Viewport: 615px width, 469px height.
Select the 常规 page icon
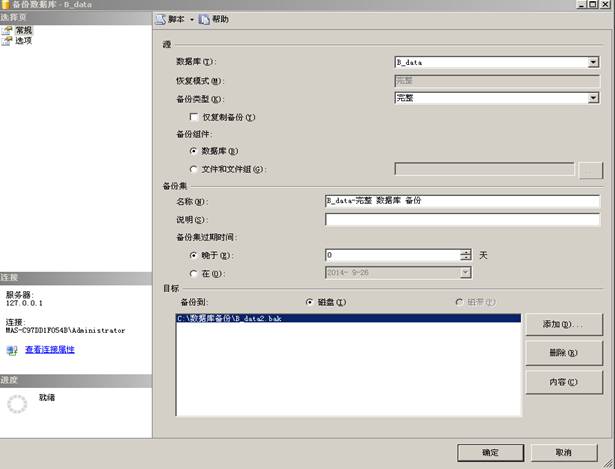(x=7, y=30)
